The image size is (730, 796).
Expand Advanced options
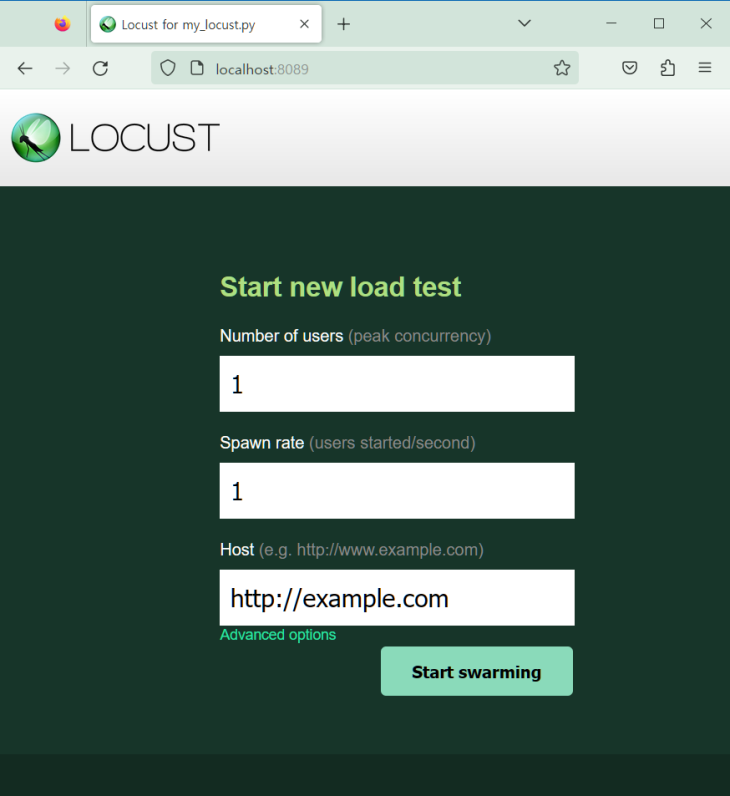[278, 635]
